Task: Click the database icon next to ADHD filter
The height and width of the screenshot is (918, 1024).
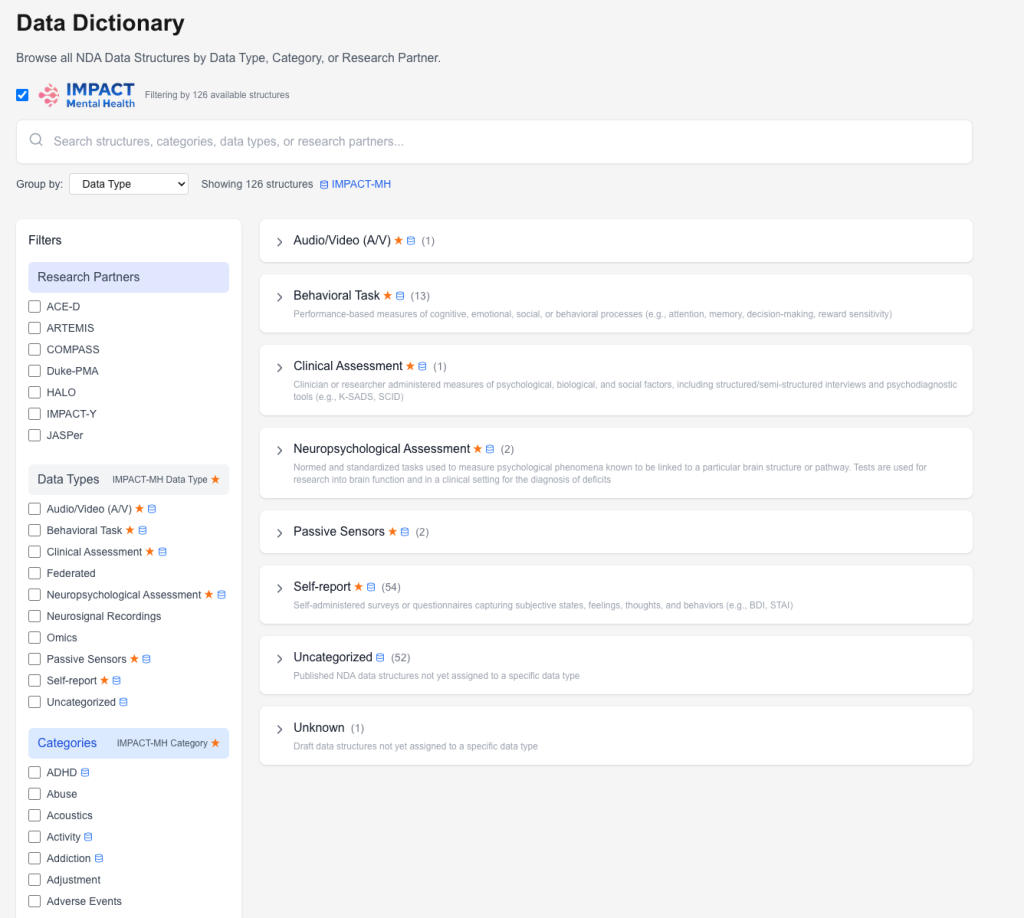Action: point(85,773)
